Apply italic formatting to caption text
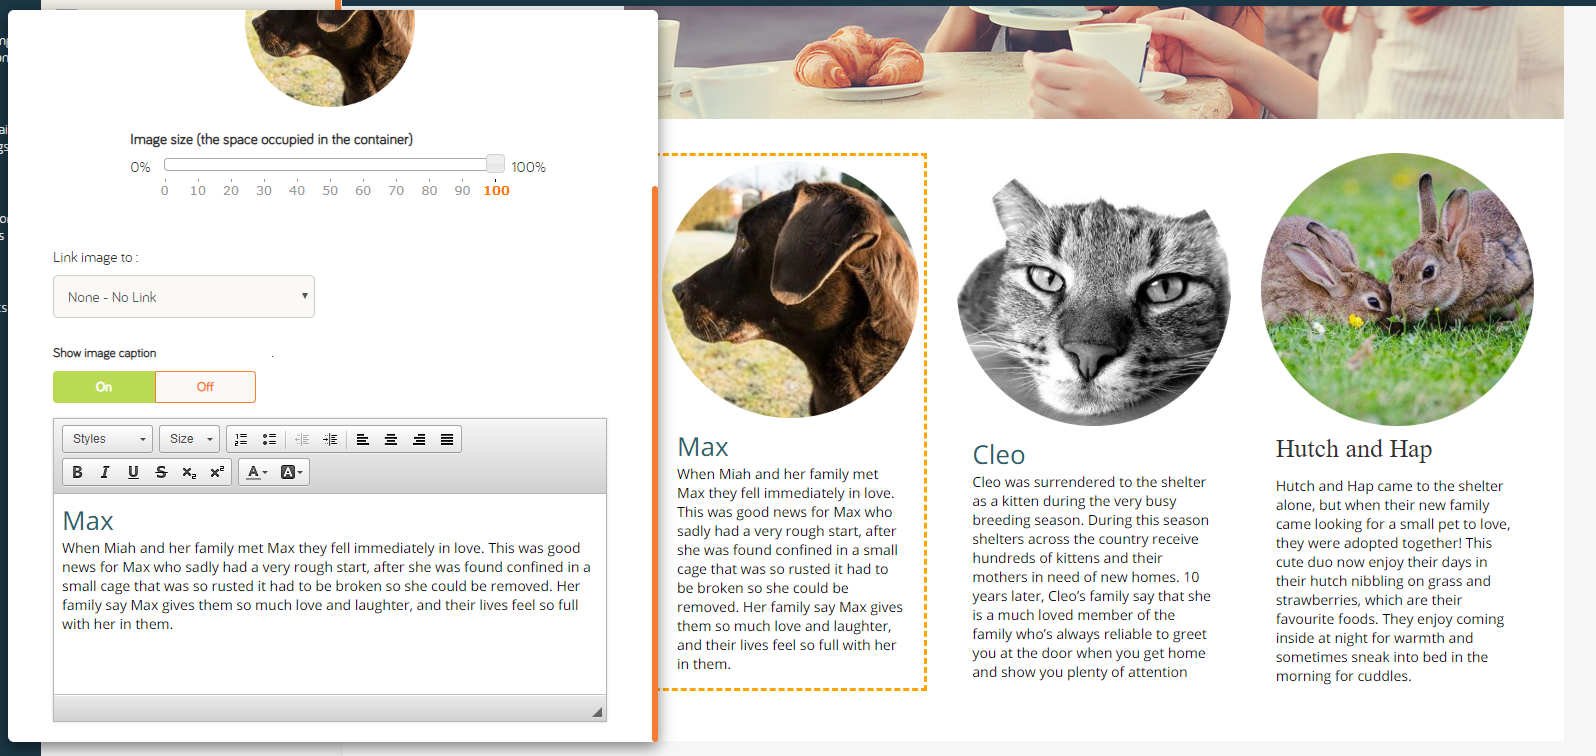 (105, 472)
